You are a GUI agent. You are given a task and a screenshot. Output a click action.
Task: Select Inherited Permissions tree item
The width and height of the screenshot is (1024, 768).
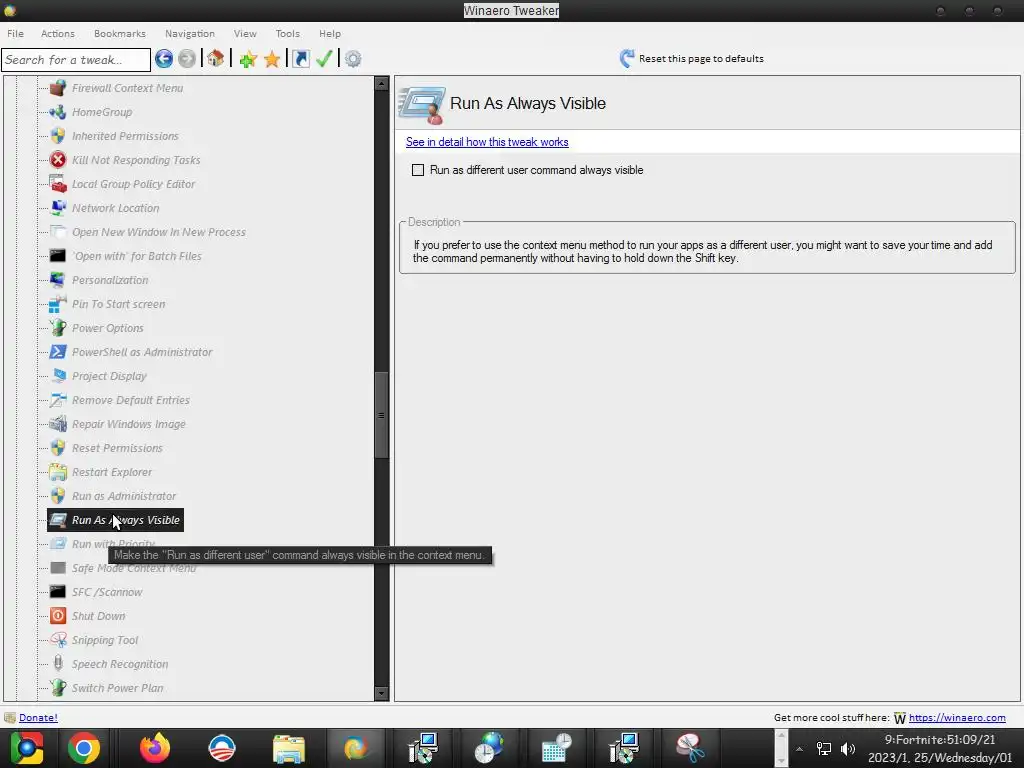click(125, 136)
